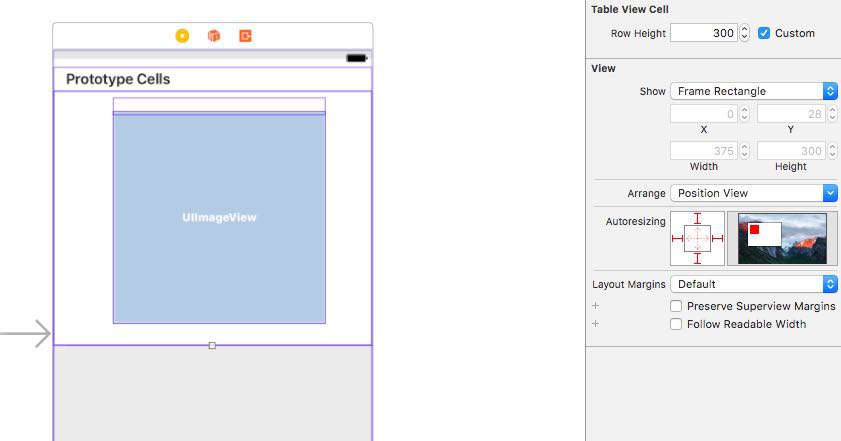This screenshot has height=441, width=841.
Task: Toggle the bottom autoresizing strut
Action: (697, 258)
